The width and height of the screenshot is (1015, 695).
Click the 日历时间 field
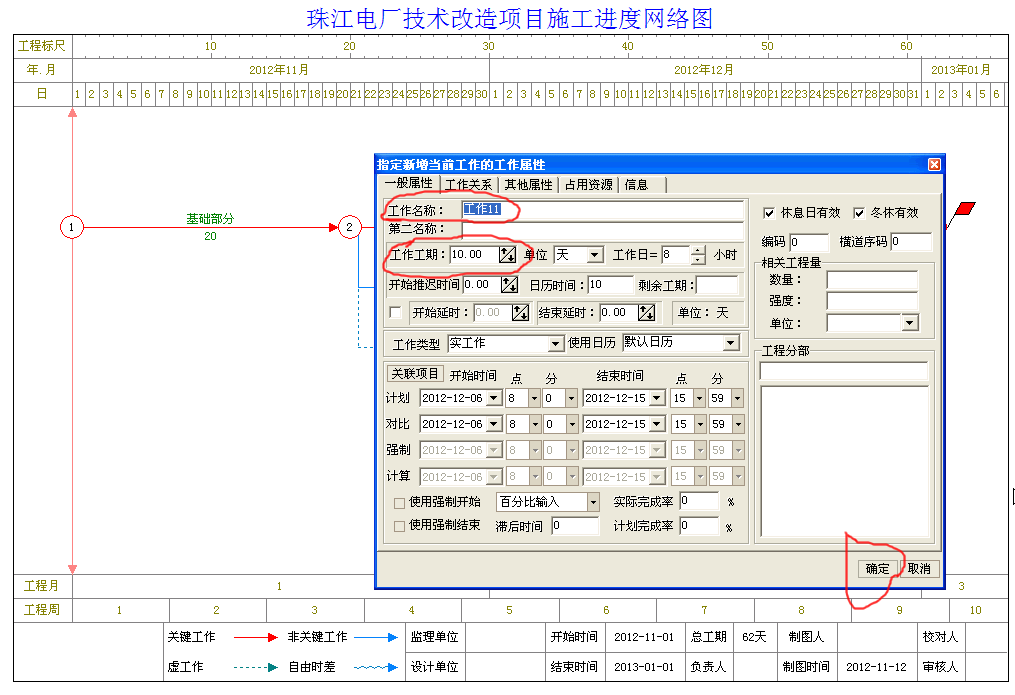[610, 284]
